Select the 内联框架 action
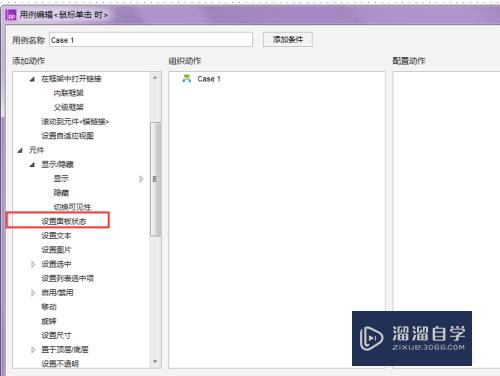 click(68, 93)
